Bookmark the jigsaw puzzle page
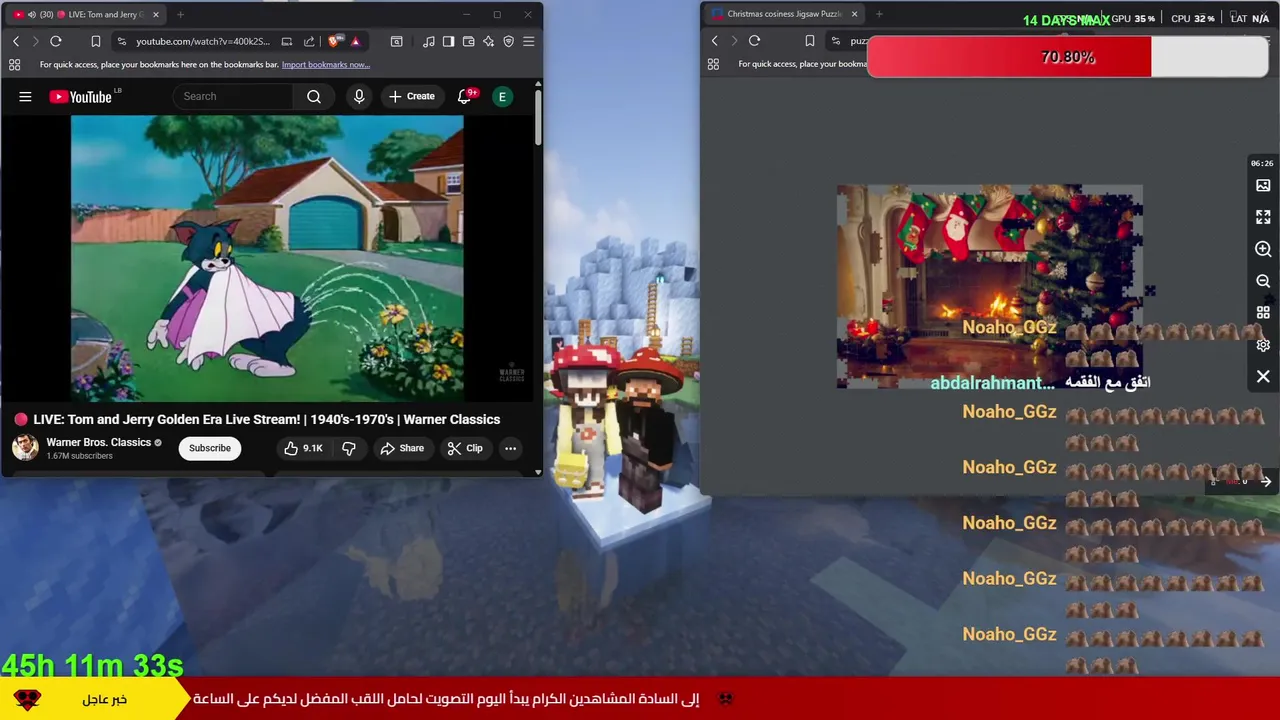 [809, 40]
